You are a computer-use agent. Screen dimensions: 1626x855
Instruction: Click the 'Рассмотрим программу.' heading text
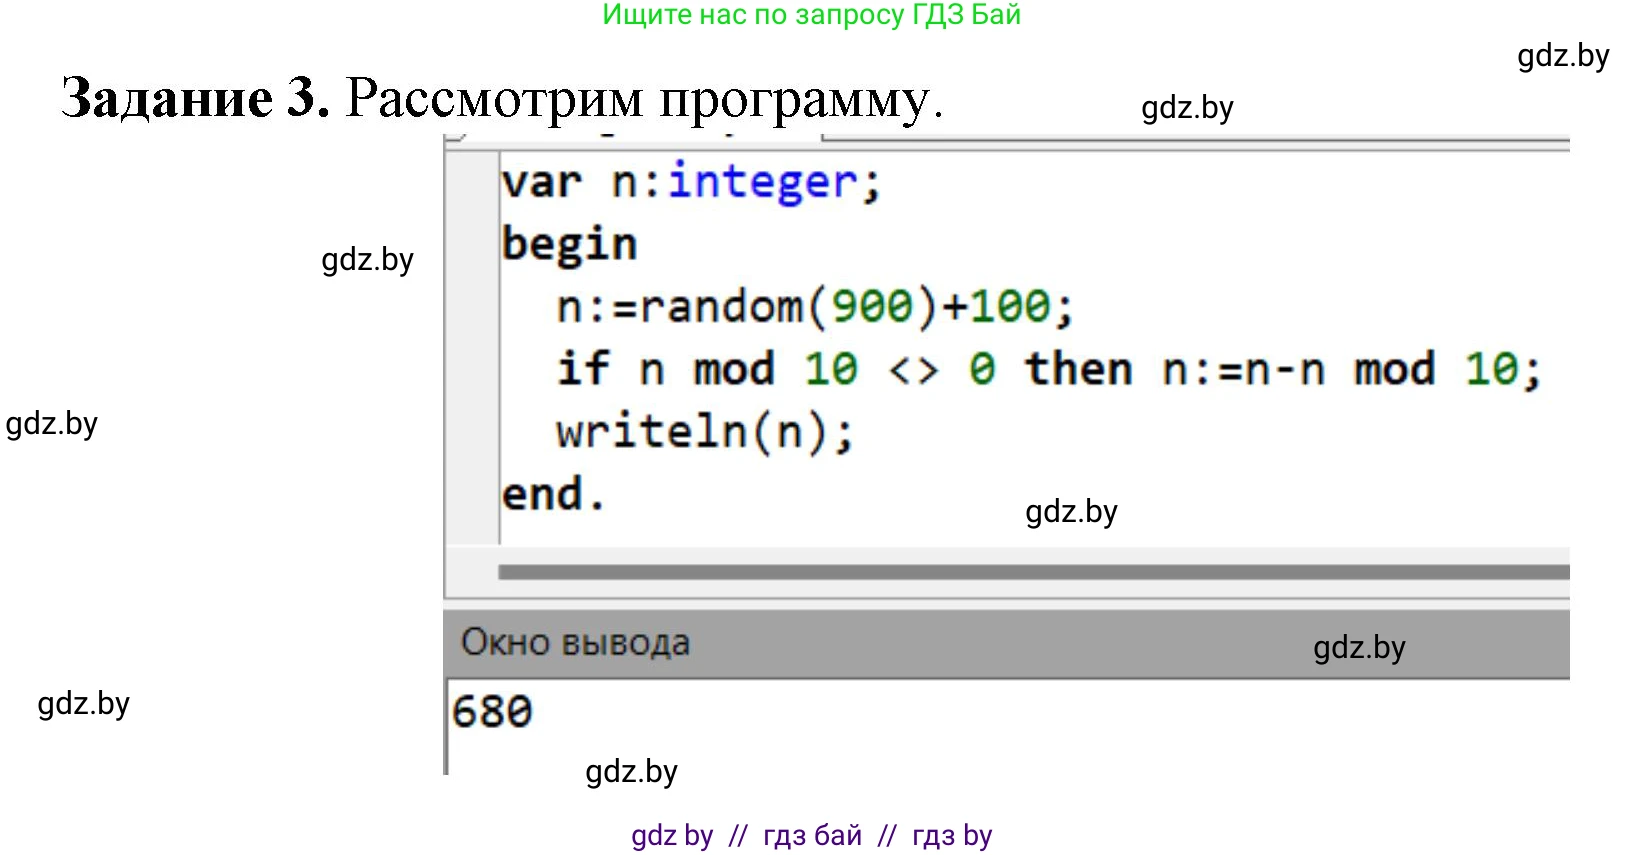tap(644, 98)
